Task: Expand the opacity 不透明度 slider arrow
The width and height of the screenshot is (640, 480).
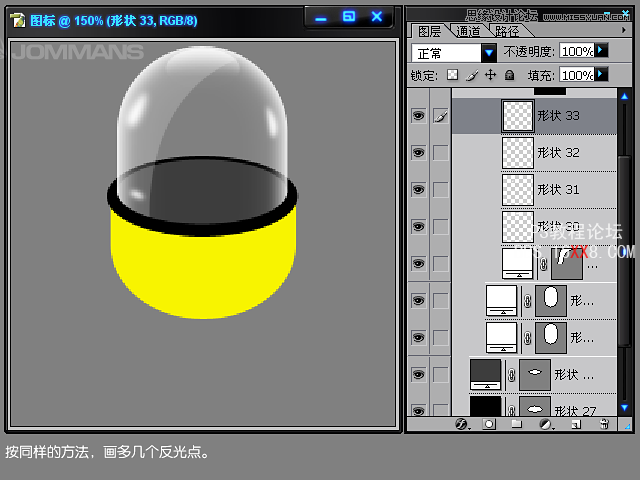Action: (601, 50)
